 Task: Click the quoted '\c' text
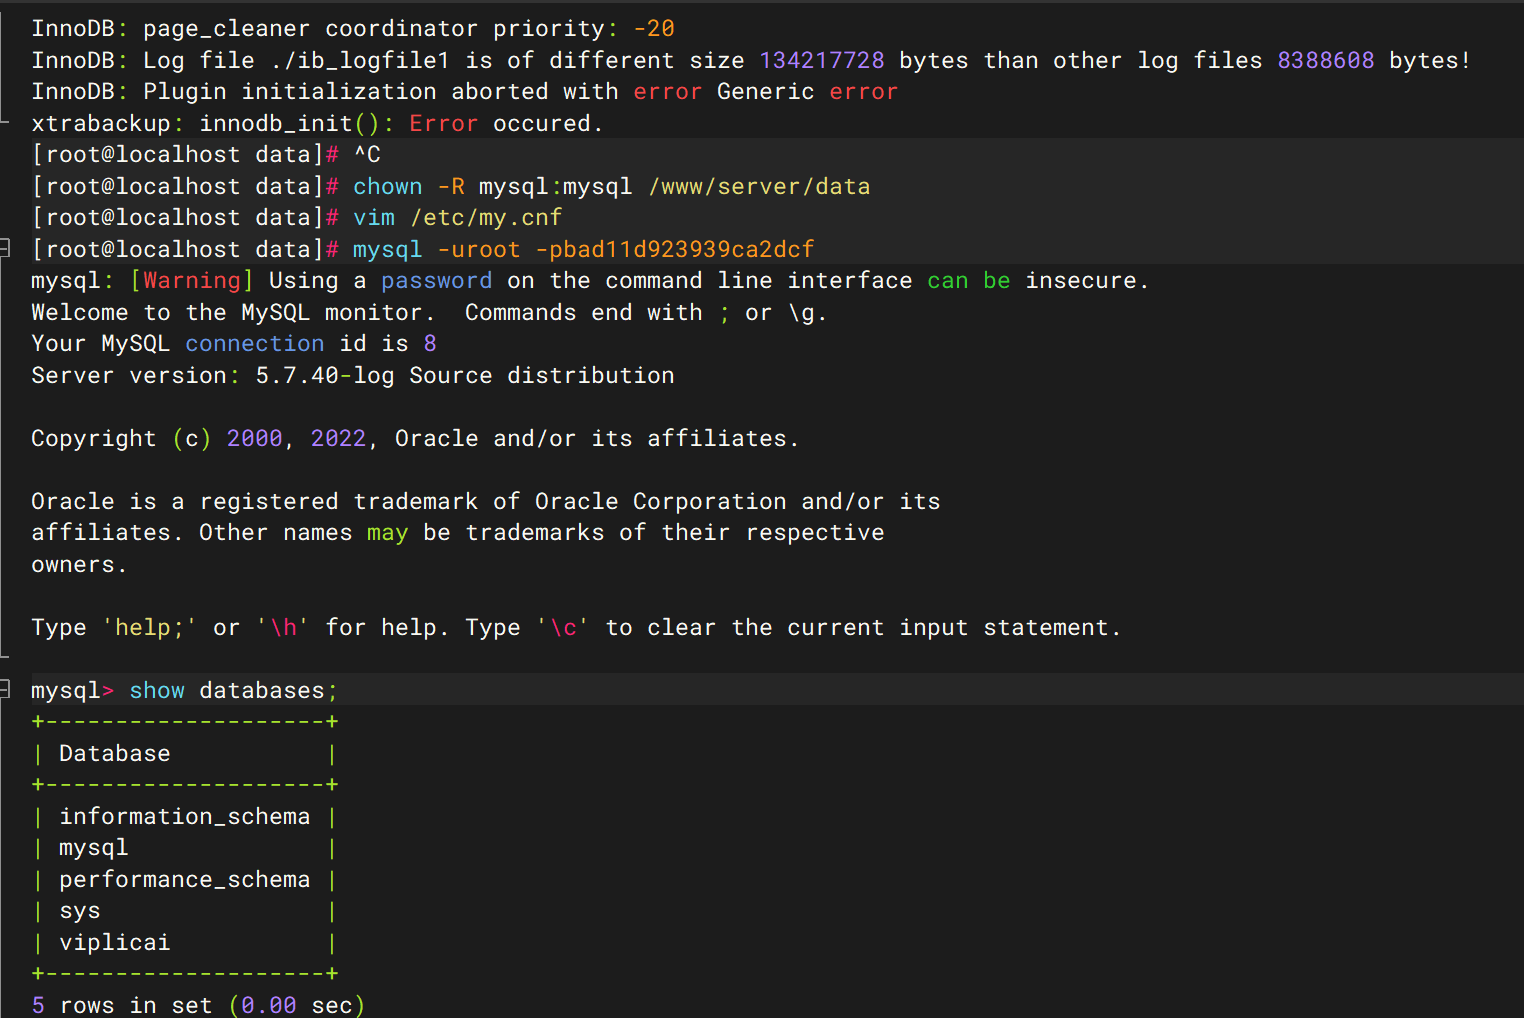tap(563, 628)
